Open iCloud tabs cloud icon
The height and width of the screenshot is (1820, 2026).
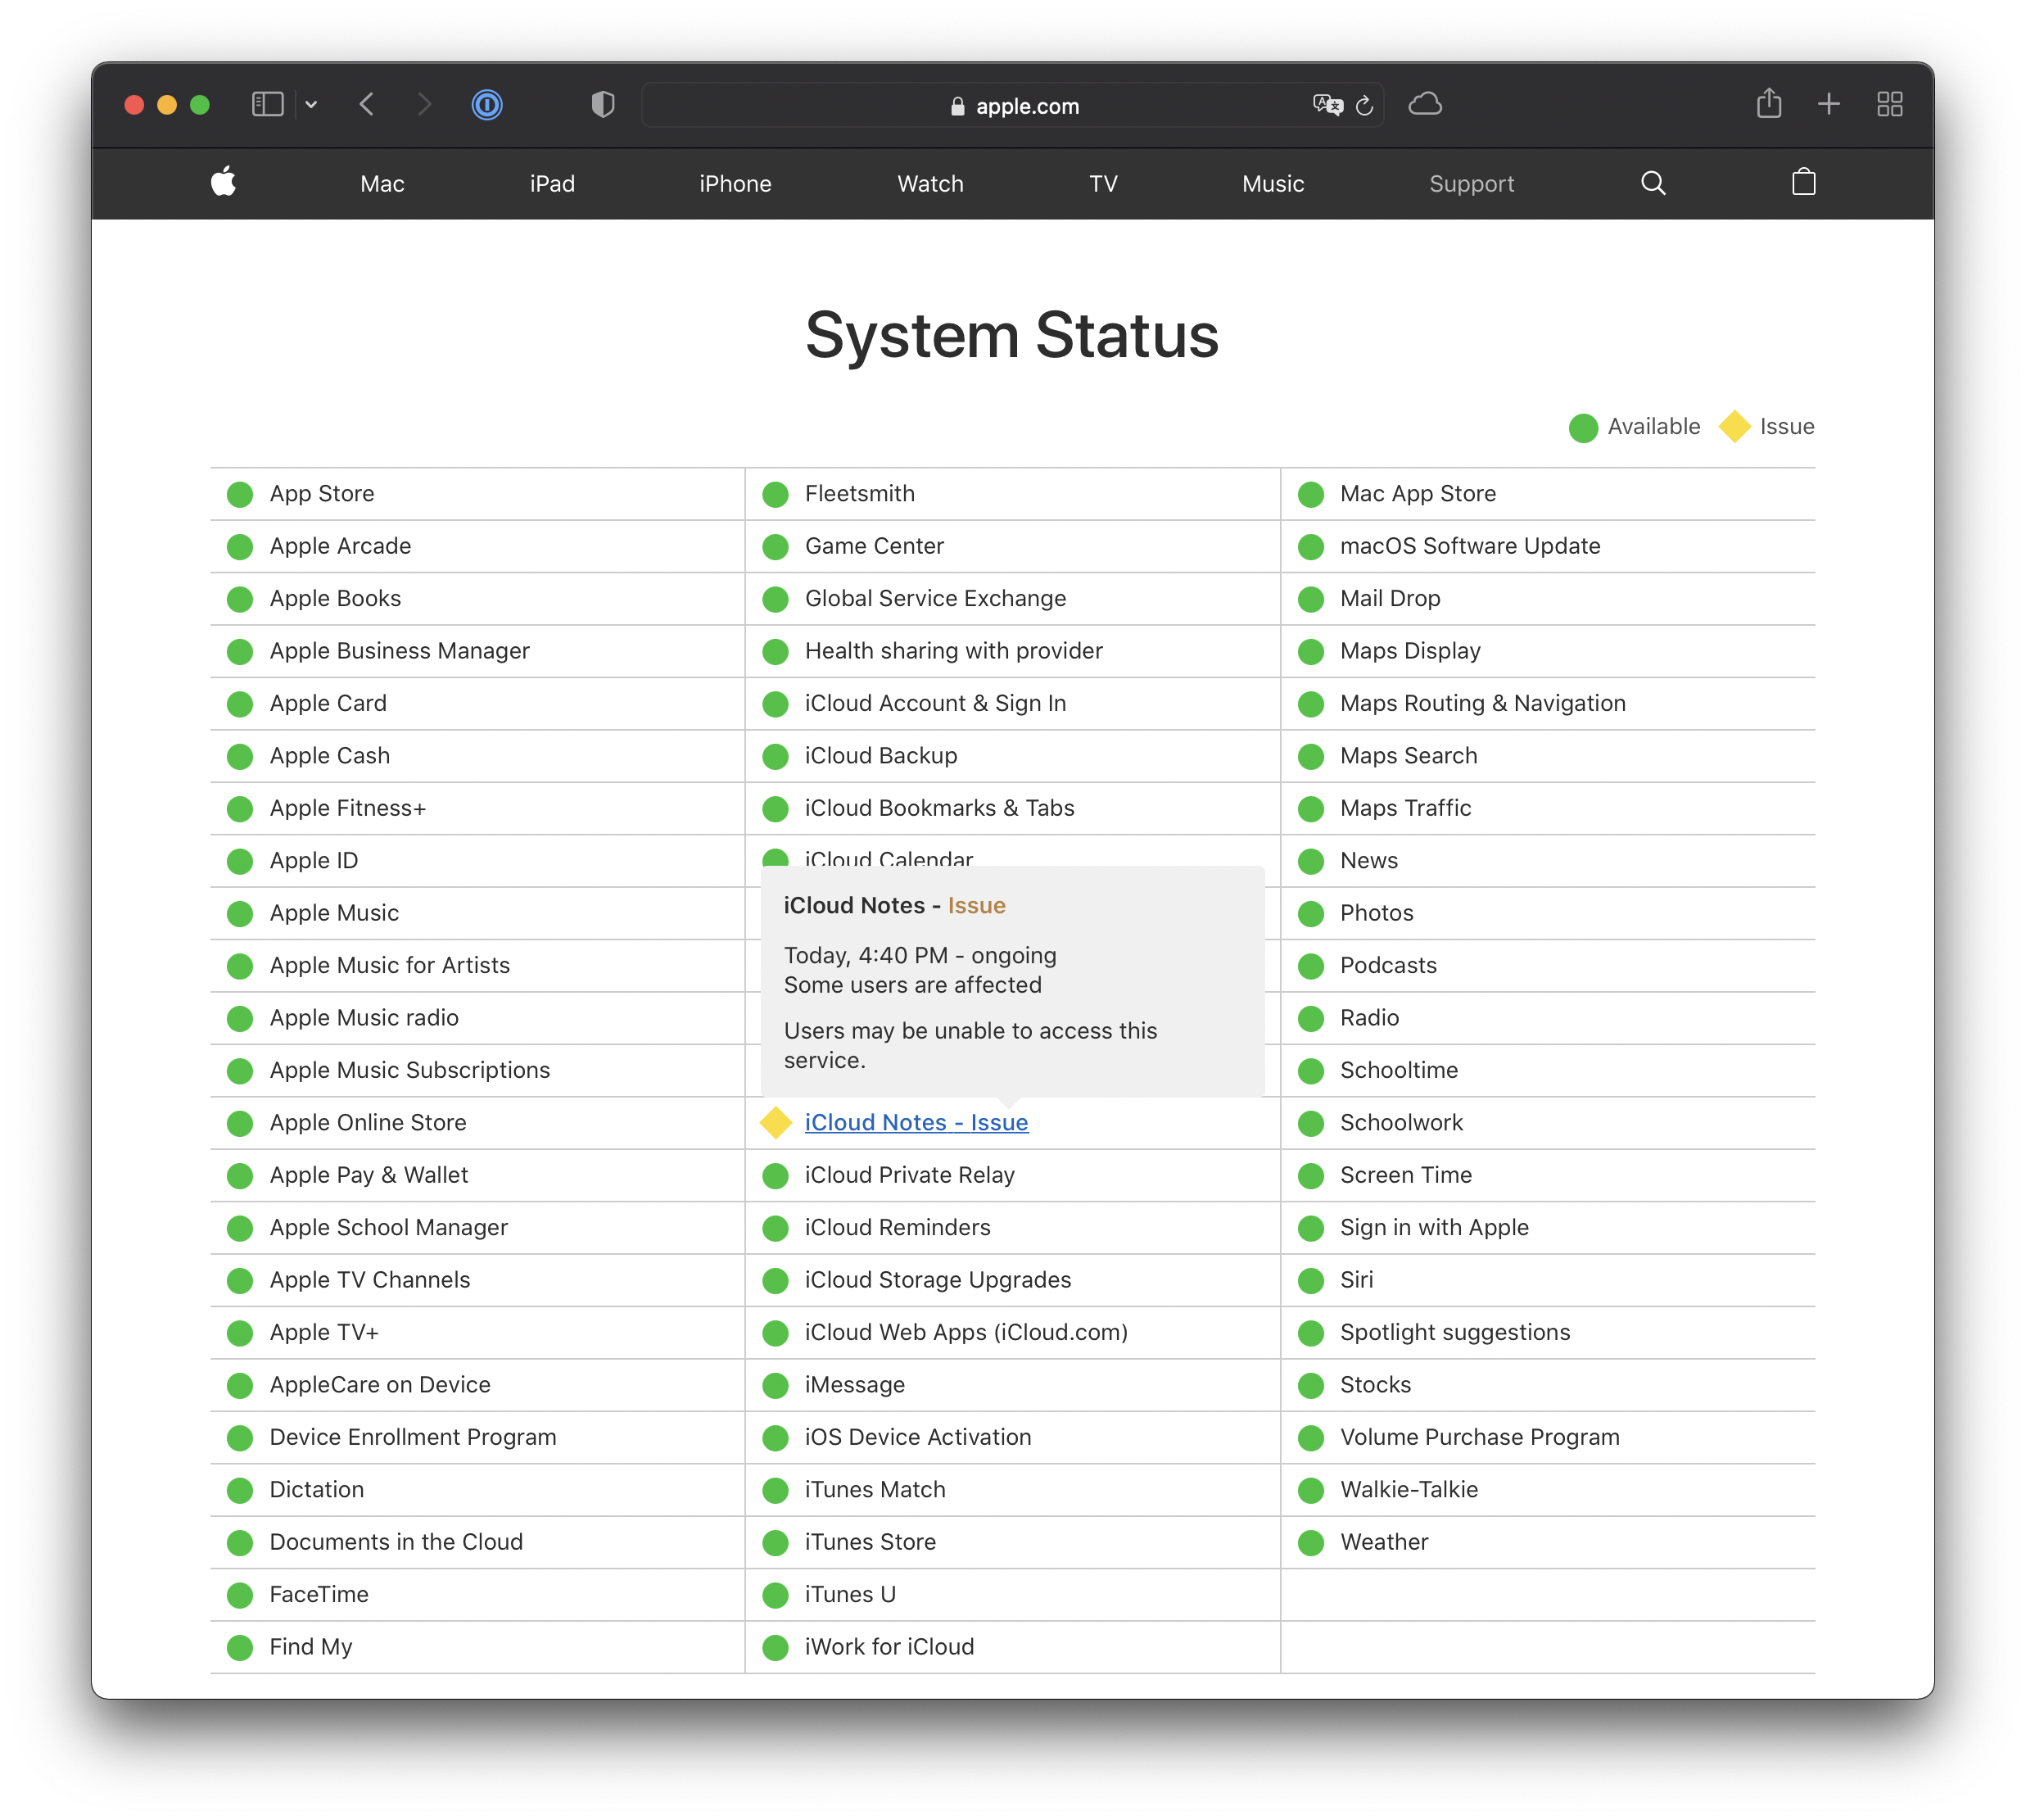click(x=1425, y=104)
